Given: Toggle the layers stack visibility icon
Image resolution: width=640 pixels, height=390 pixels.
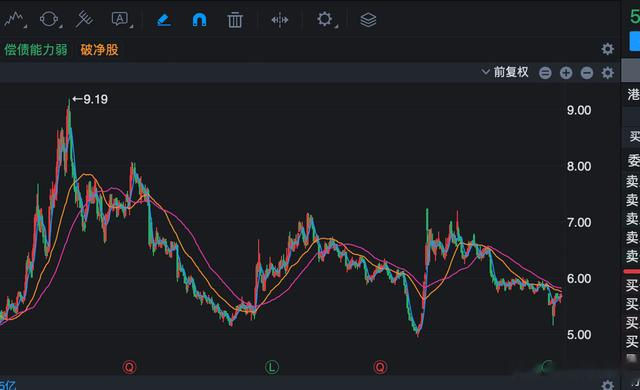Looking at the screenshot, I should click(x=368, y=20).
